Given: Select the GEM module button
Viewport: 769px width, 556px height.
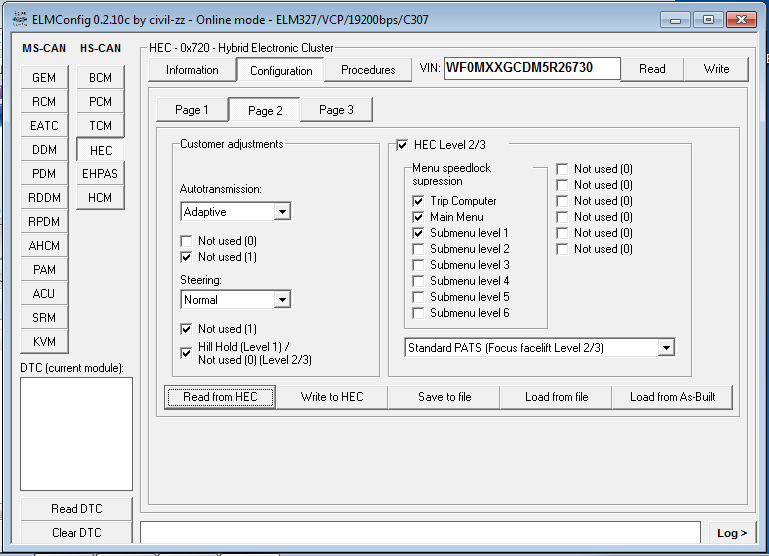Looking at the screenshot, I should pyautogui.click(x=44, y=78).
